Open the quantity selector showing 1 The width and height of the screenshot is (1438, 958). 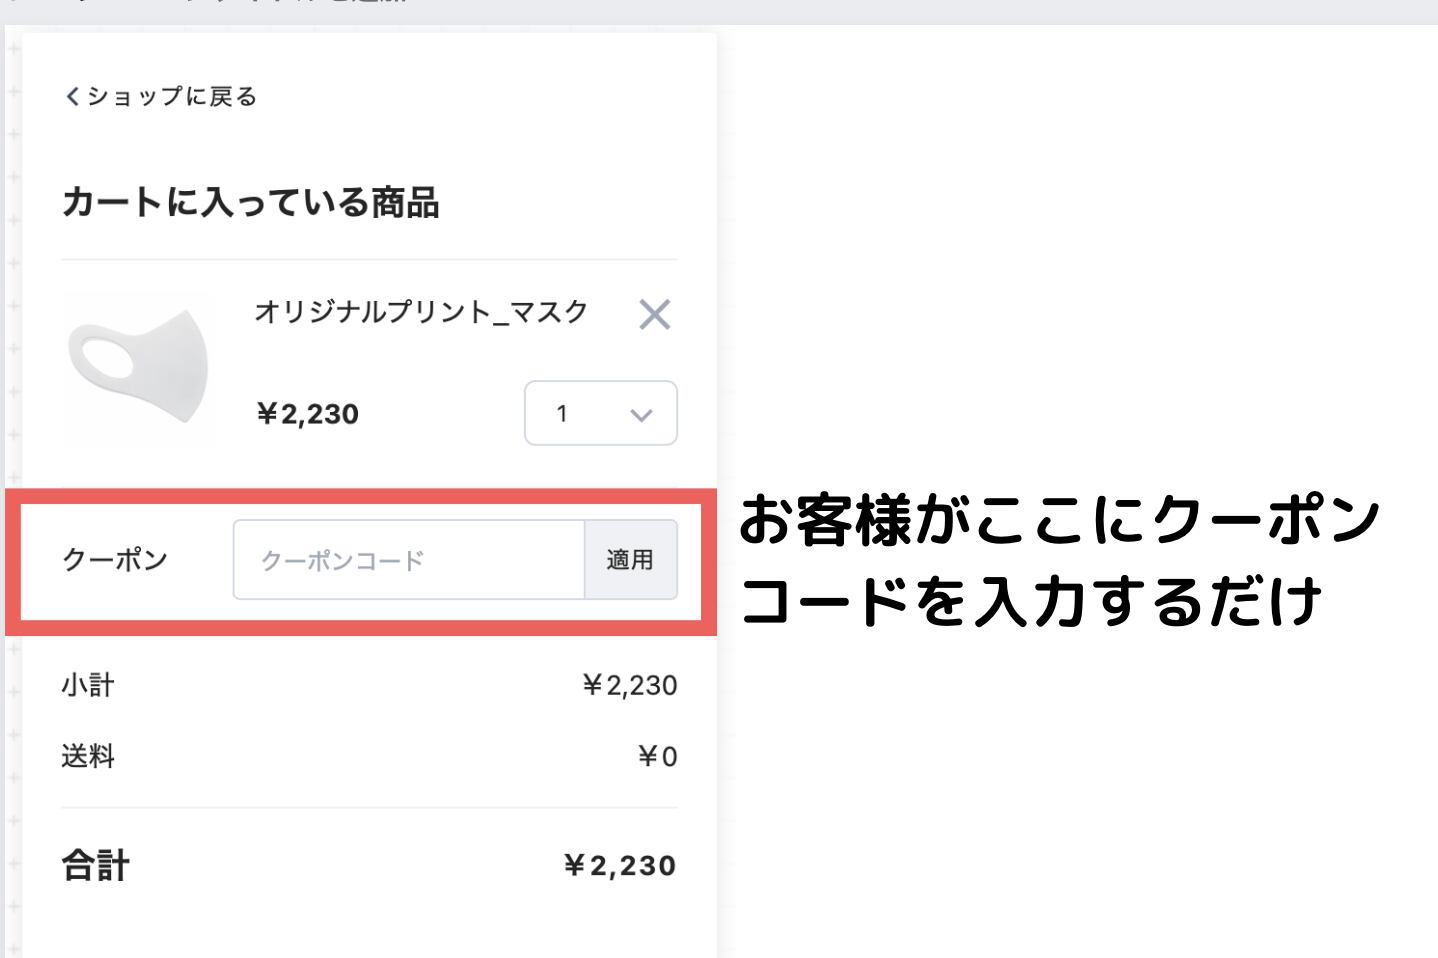point(600,413)
